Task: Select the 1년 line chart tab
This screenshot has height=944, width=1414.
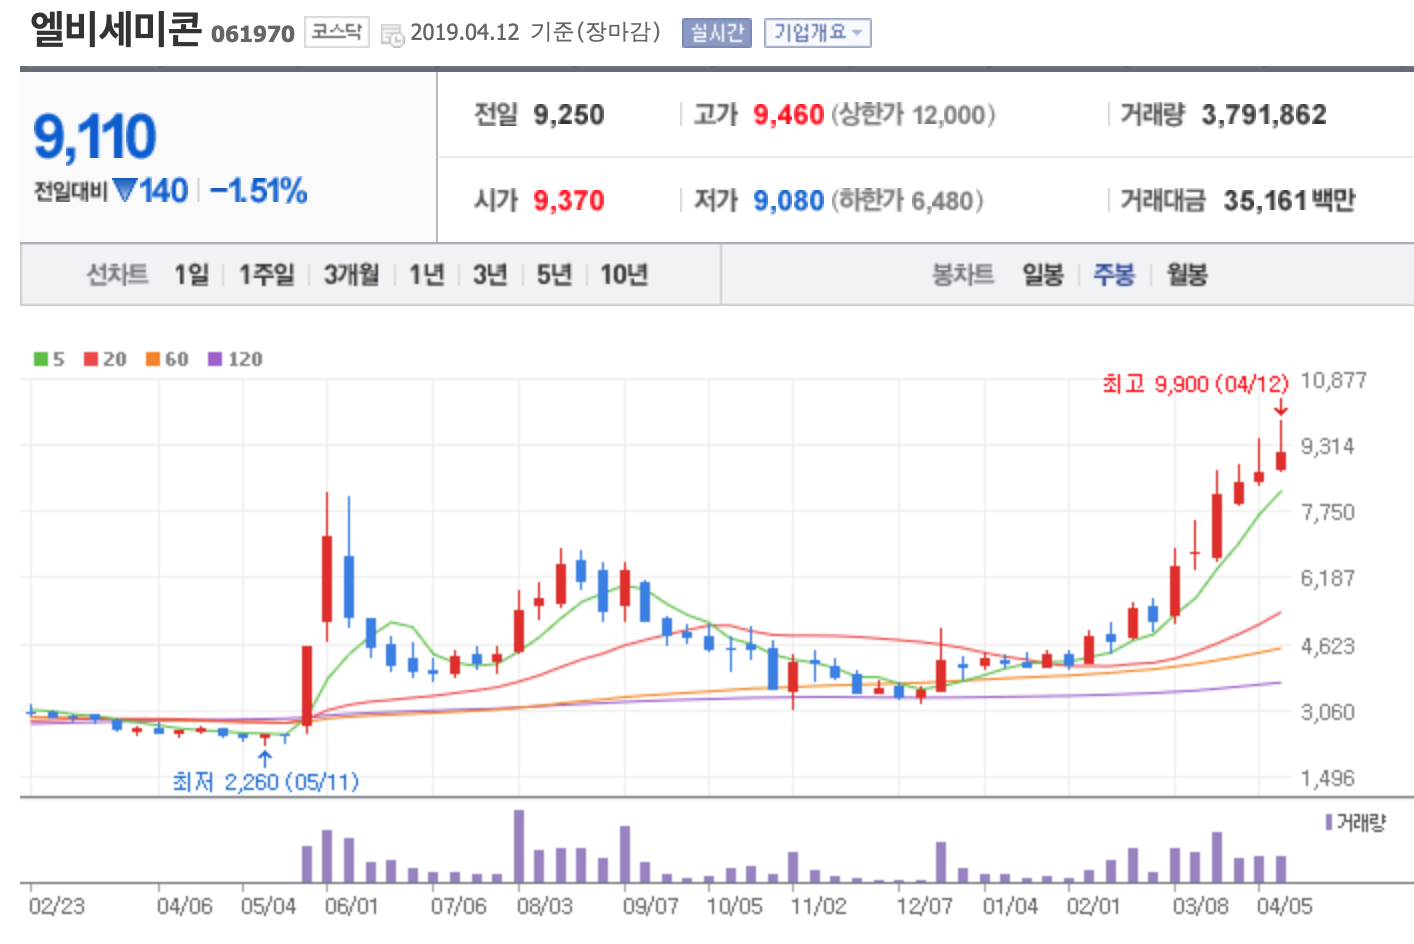Action: tap(427, 274)
